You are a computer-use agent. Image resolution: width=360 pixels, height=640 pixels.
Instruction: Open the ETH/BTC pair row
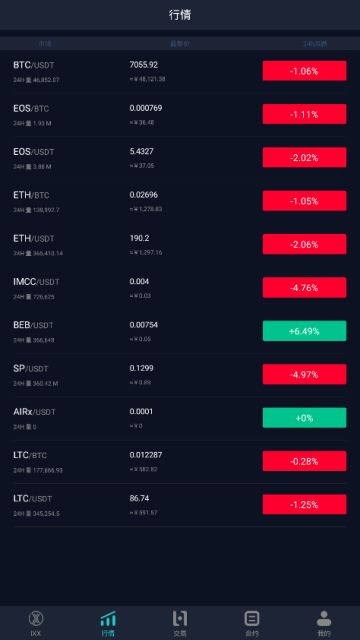[180, 201]
